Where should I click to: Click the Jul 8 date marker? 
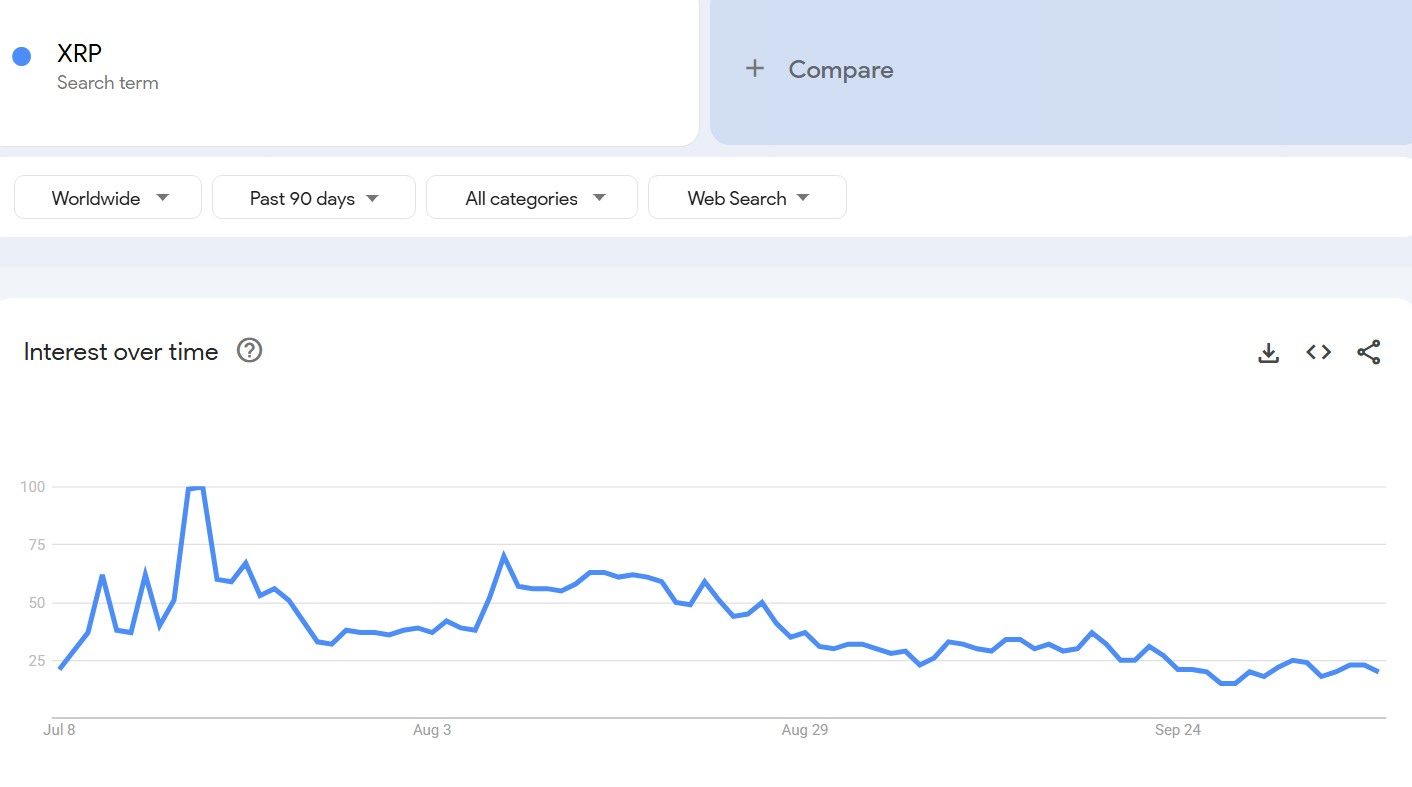point(59,729)
